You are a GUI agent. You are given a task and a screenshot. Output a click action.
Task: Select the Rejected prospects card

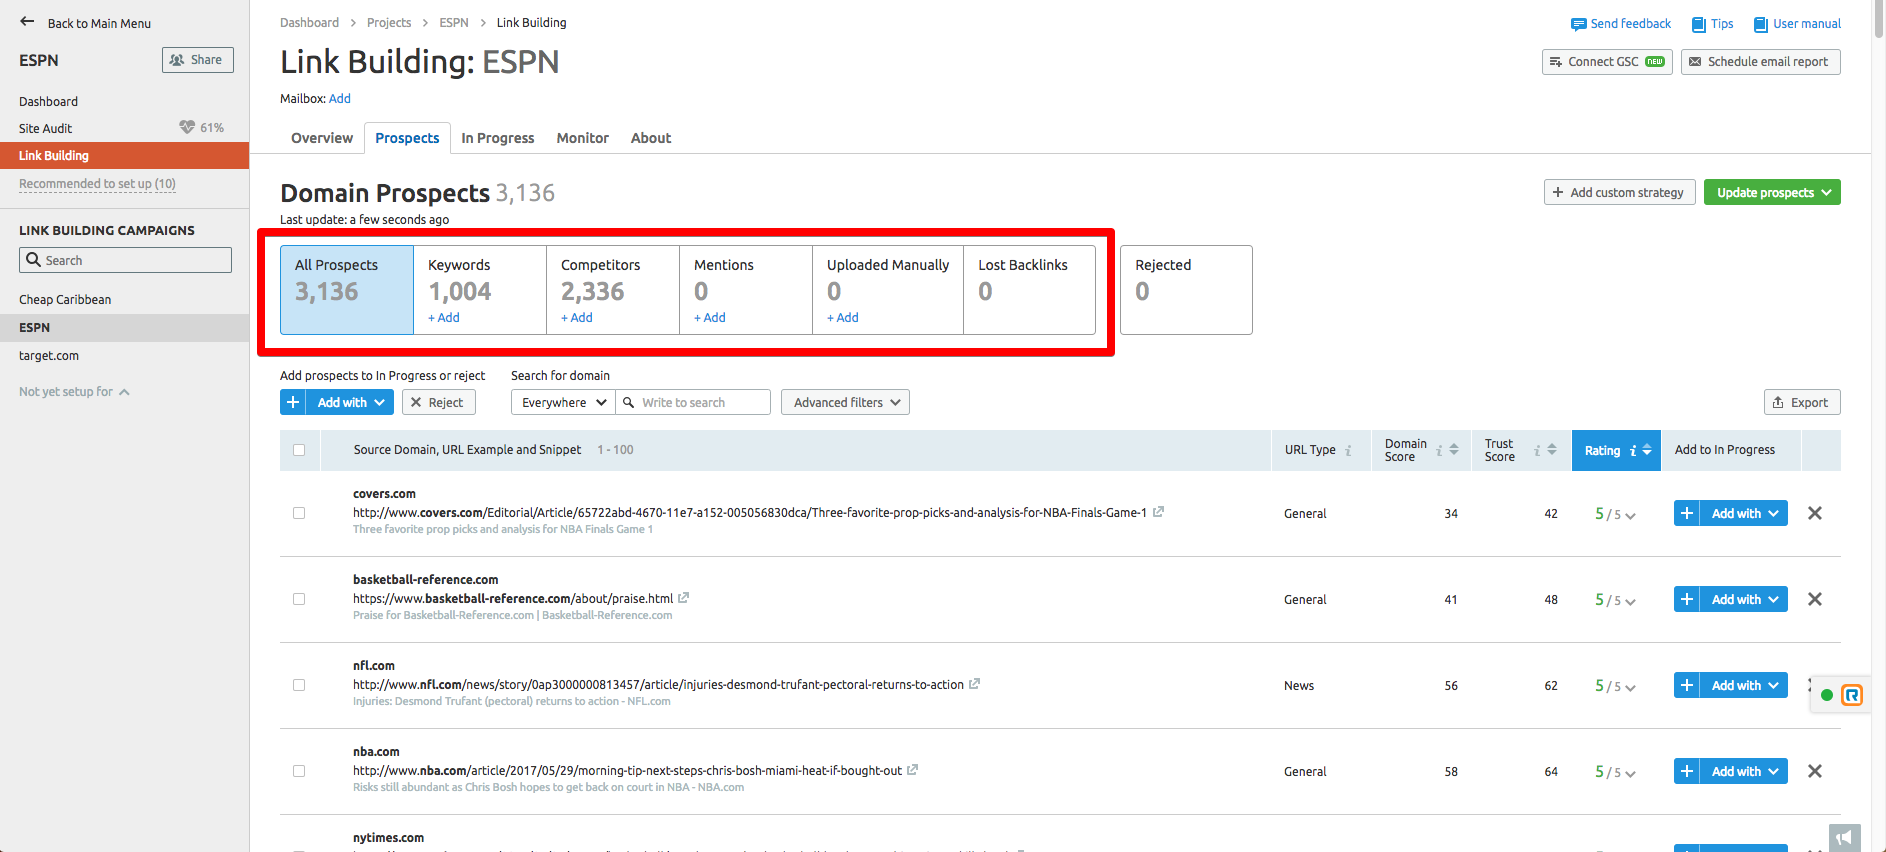point(1186,290)
